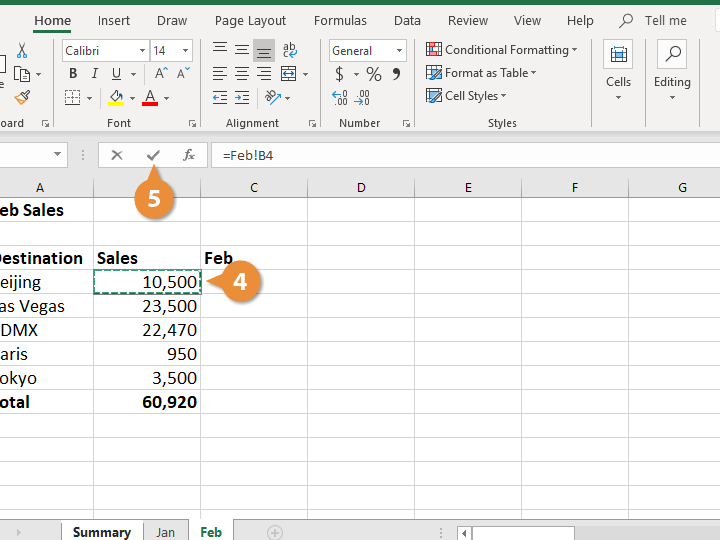Open Format as Table menu

point(481,73)
